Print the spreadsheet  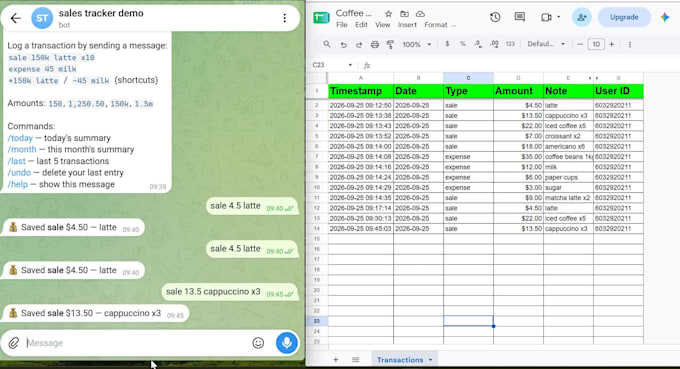(375, 44)
